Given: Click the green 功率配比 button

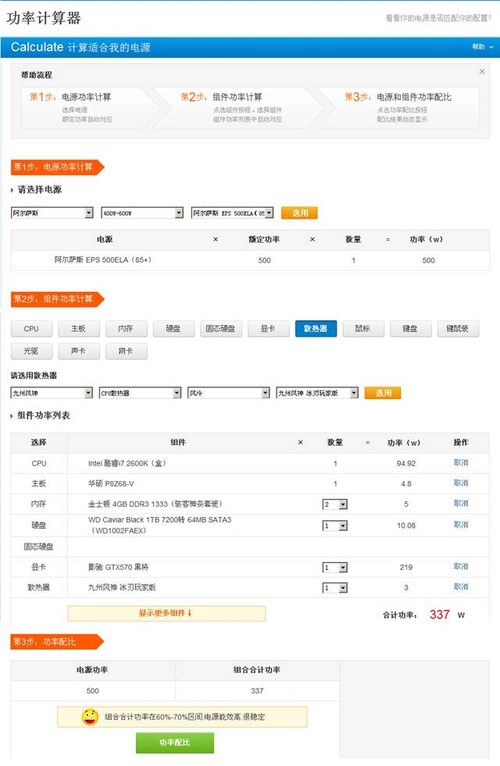Looking at the screenshot, I should coord(174,743).
